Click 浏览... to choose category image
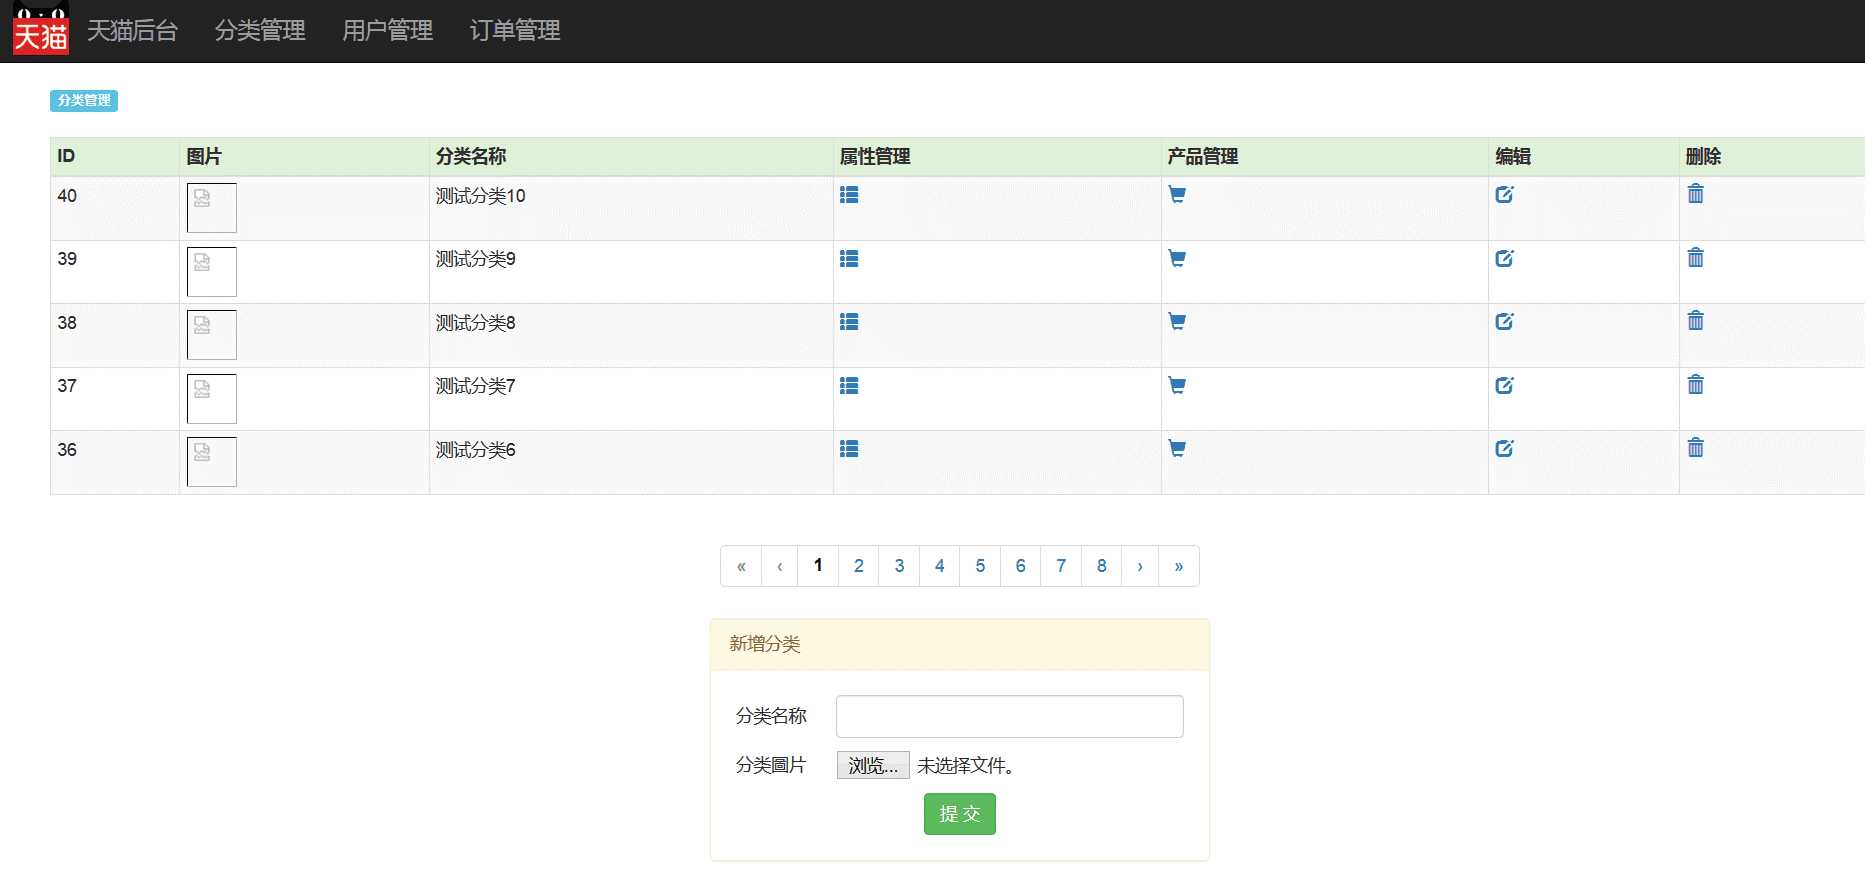The width and height of the screenshot is (1865, 873). [873, 765]
